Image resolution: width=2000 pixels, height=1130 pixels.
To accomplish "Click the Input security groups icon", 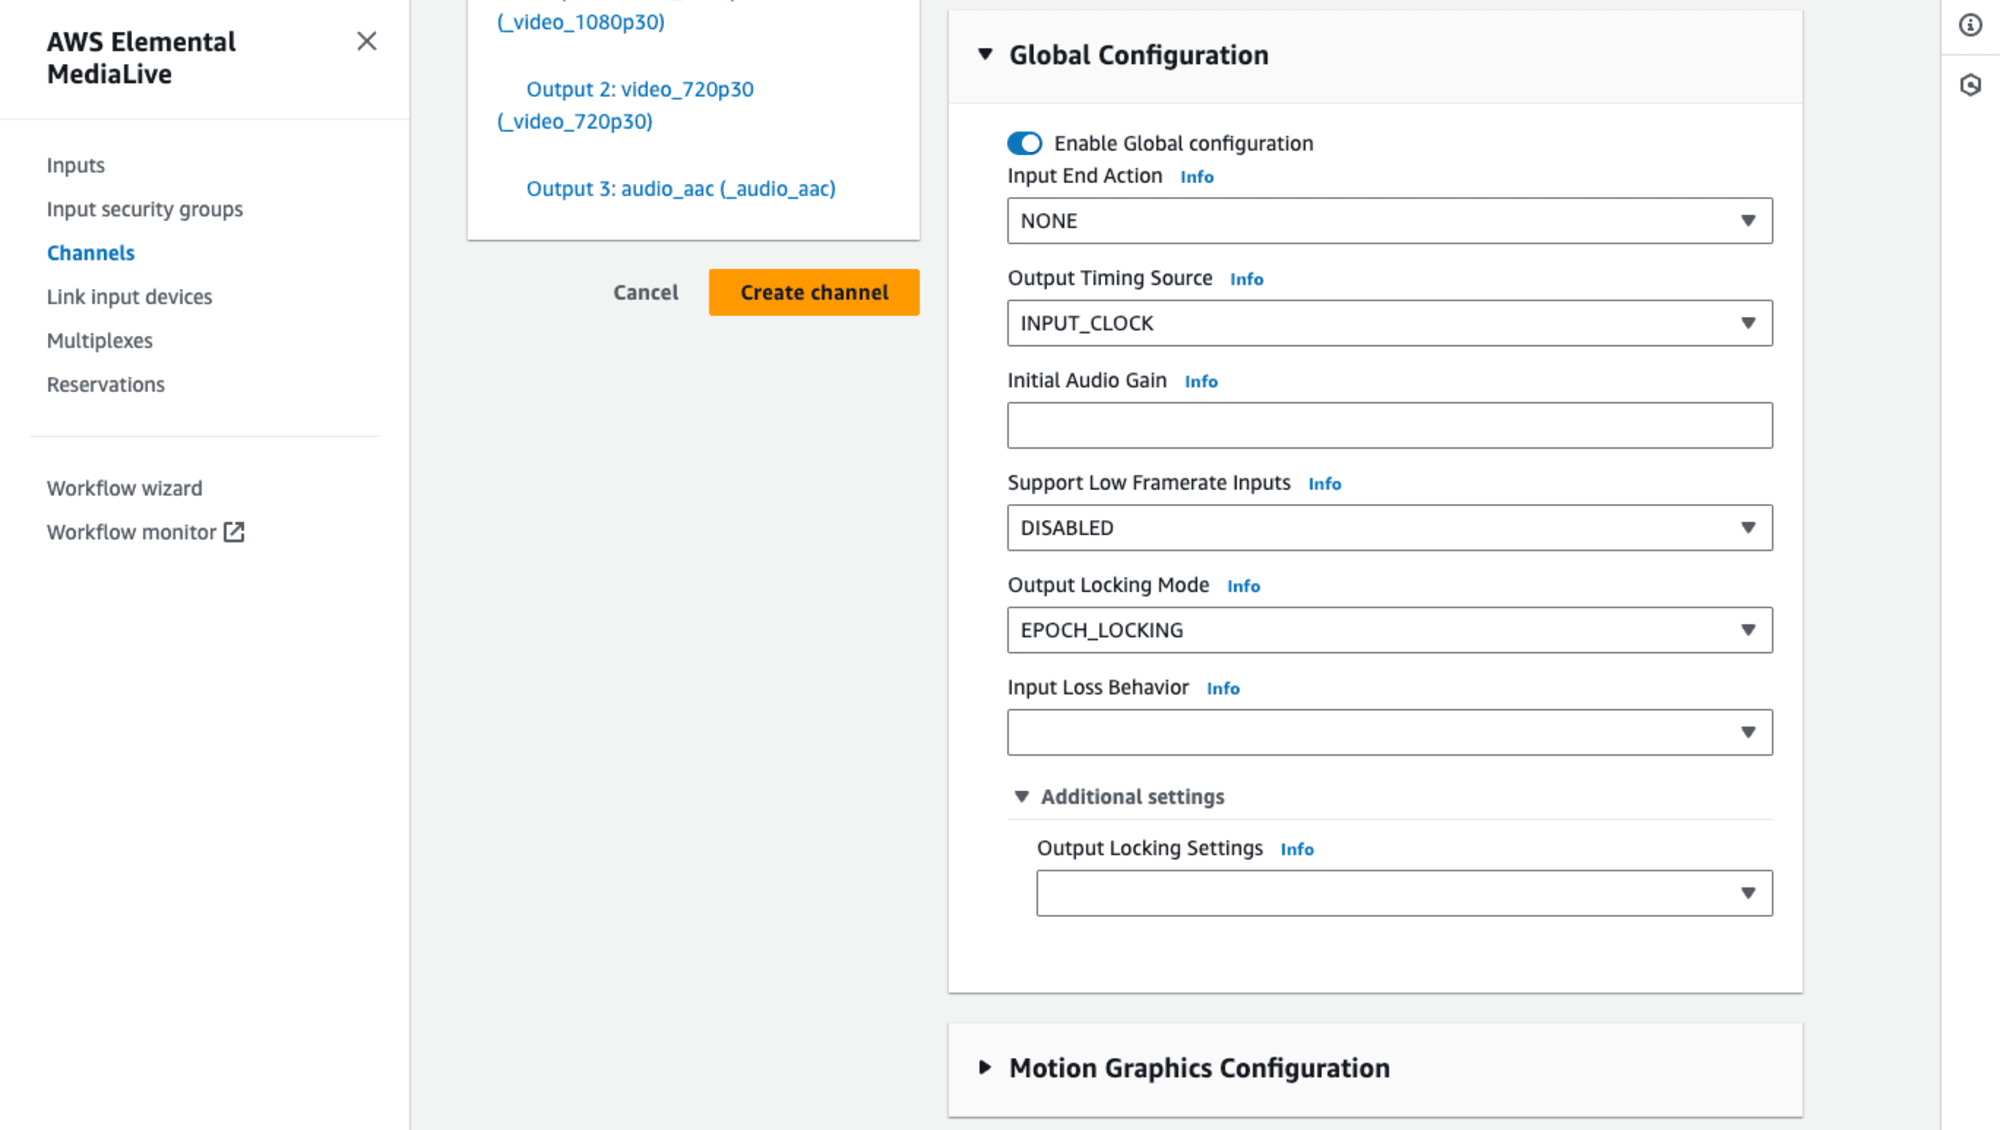I will pyautogui.click(x=144, y=209).
